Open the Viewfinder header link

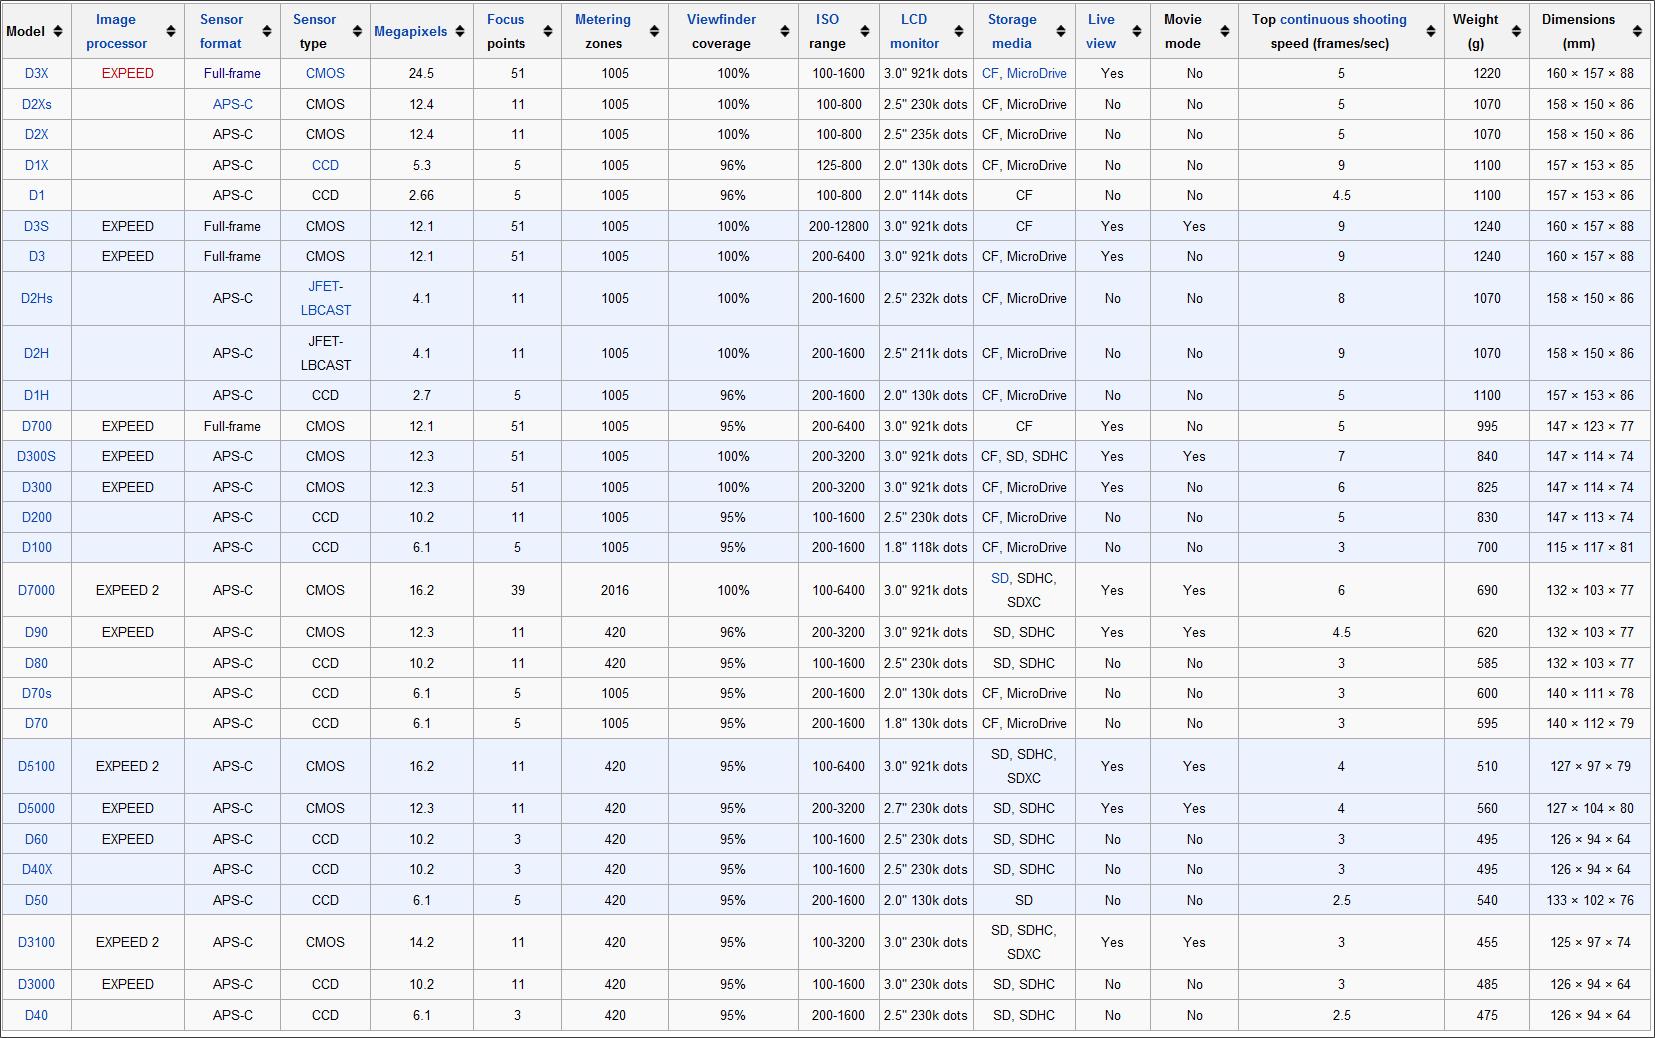click(x=721, y=19)
